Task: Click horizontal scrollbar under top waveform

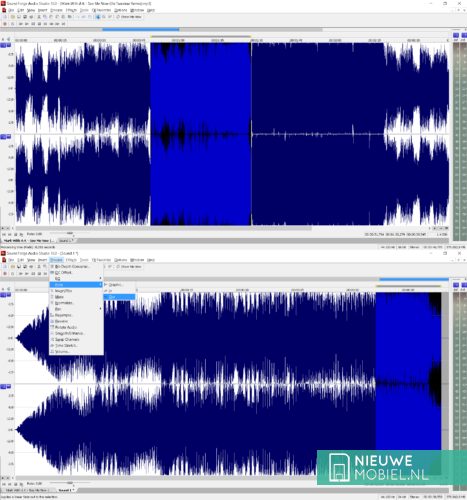Action: click(163, 228)
